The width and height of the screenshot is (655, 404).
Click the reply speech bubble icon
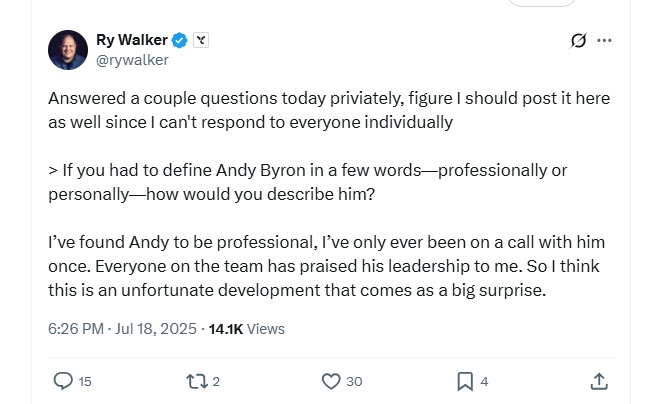[x=62, y=381]
